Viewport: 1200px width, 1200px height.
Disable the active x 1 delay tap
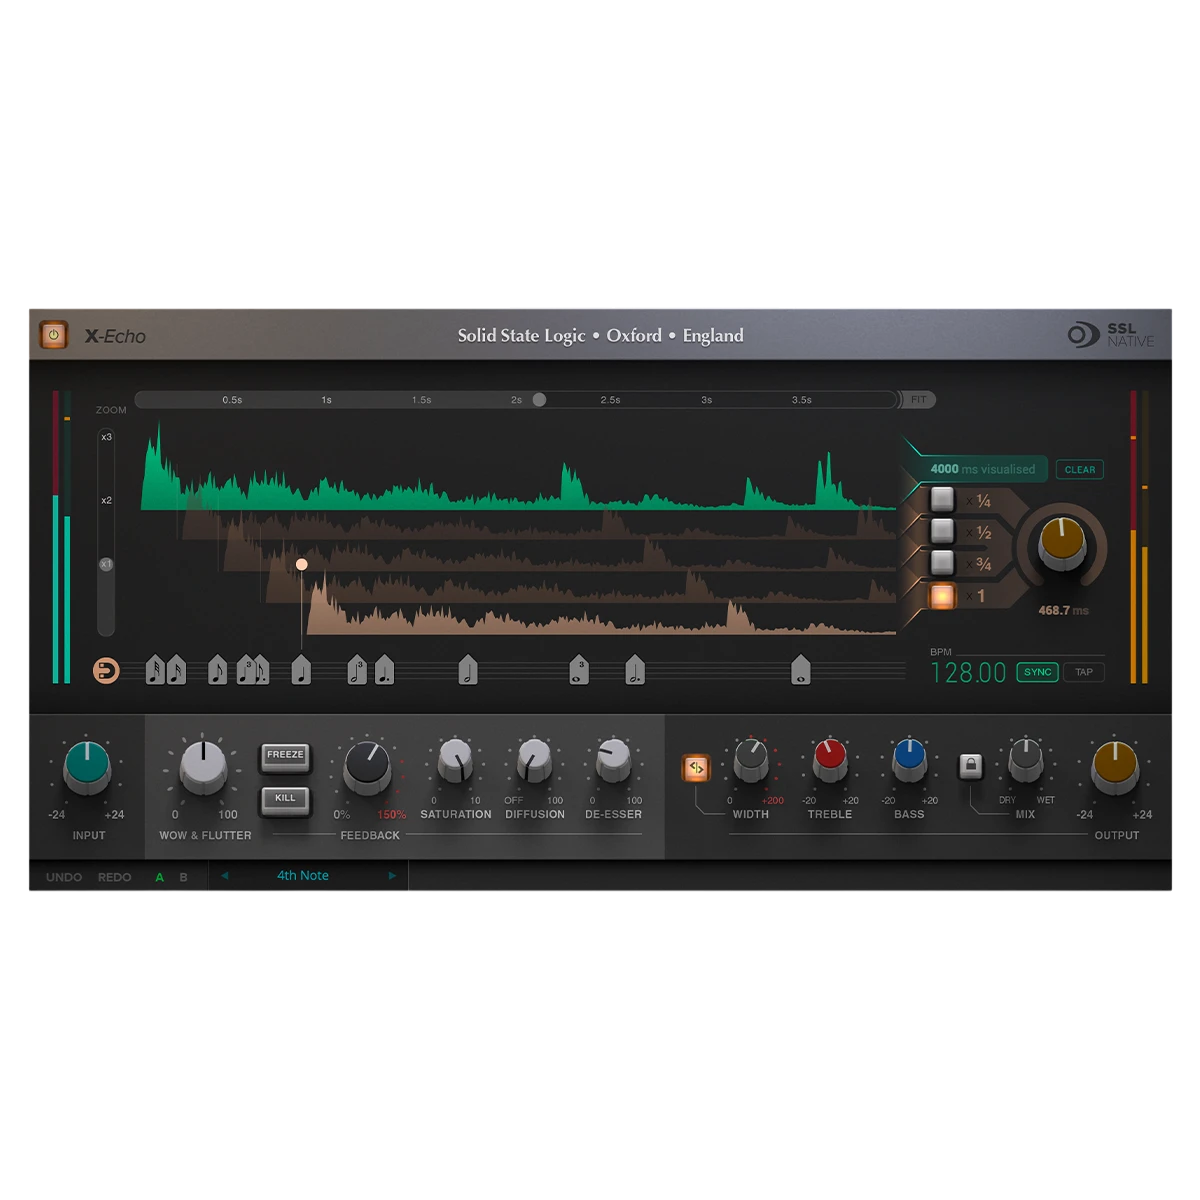pos(942,596)
